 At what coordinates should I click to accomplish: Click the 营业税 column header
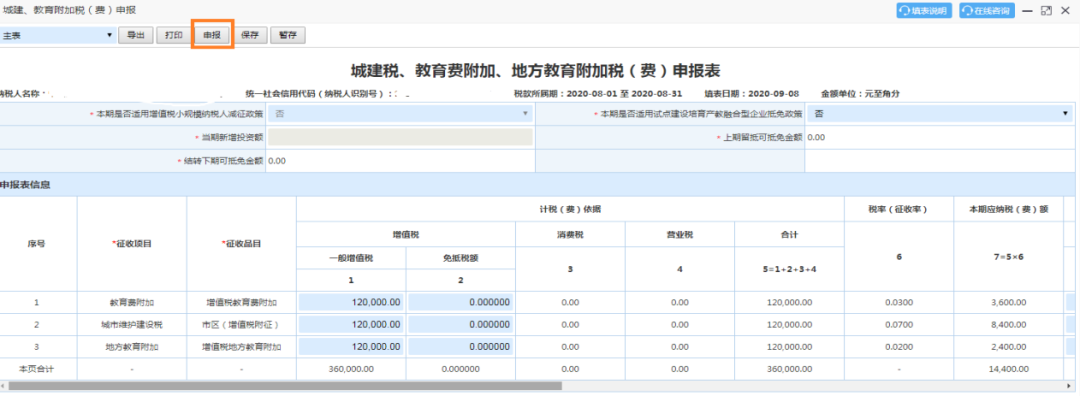pos(680,235)
